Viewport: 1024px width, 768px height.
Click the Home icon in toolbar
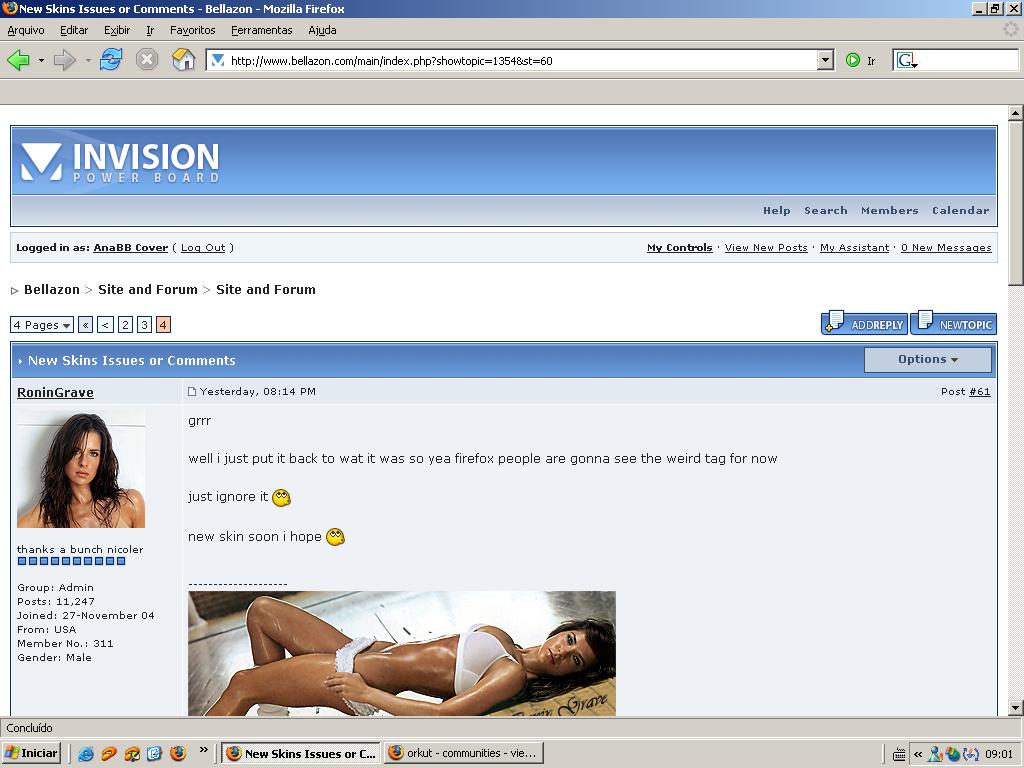coord(183,60)
